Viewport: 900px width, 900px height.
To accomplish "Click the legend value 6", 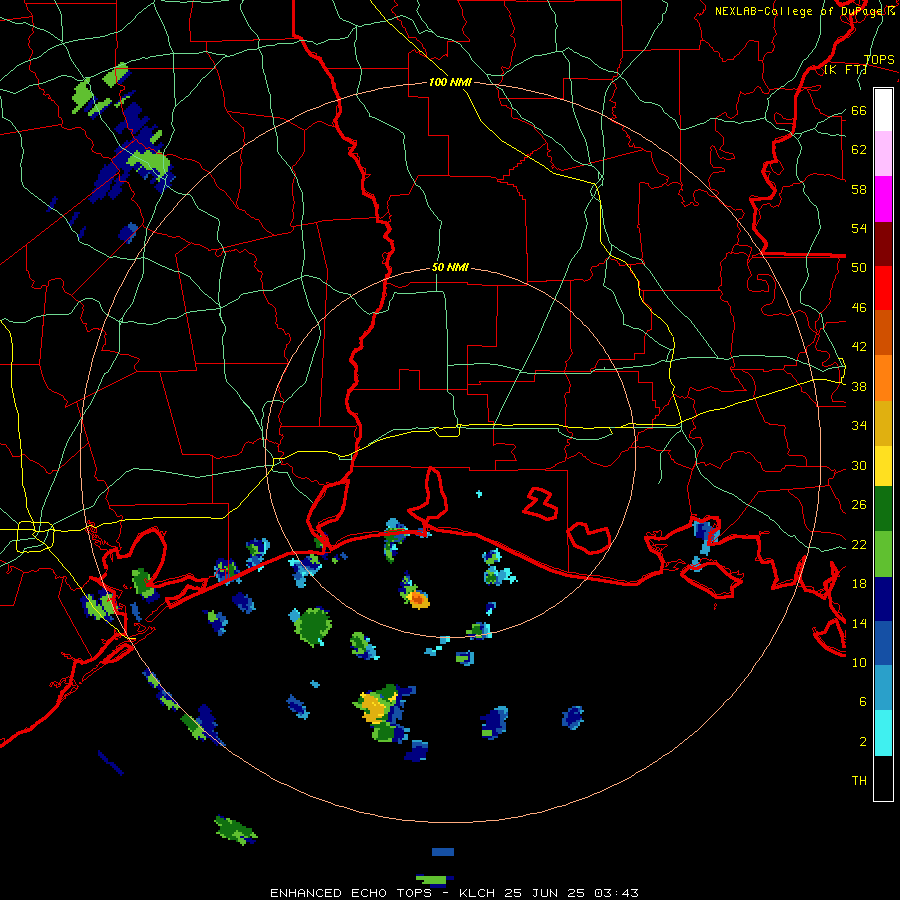I will click(862, 702).
